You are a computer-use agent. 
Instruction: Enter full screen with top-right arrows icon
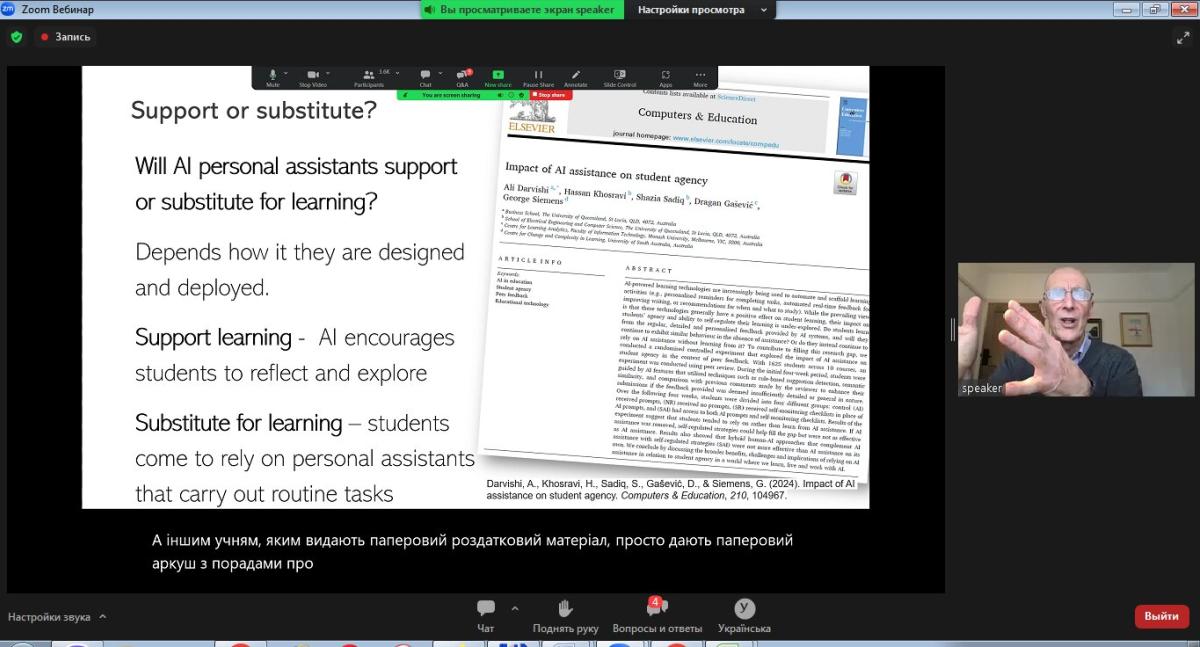pos(1183,37)
